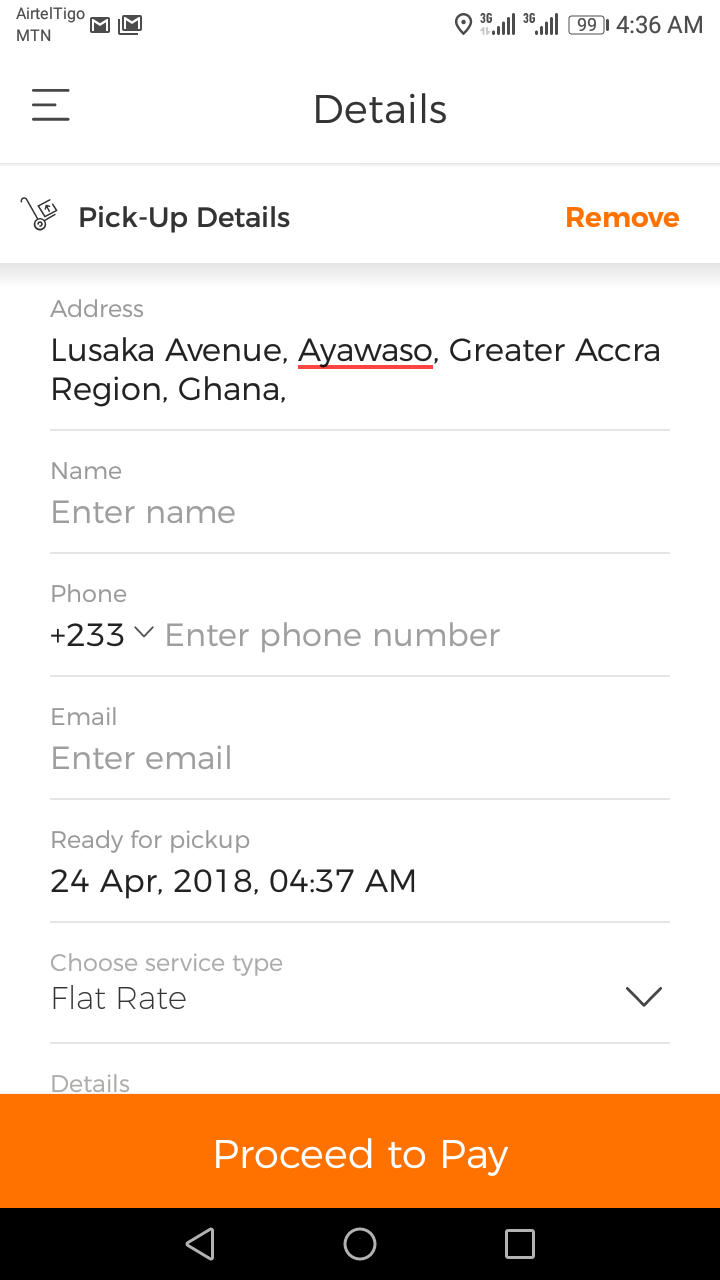Tap the Details field label
The image size is (720, 1280).
tap(90, 1083)
